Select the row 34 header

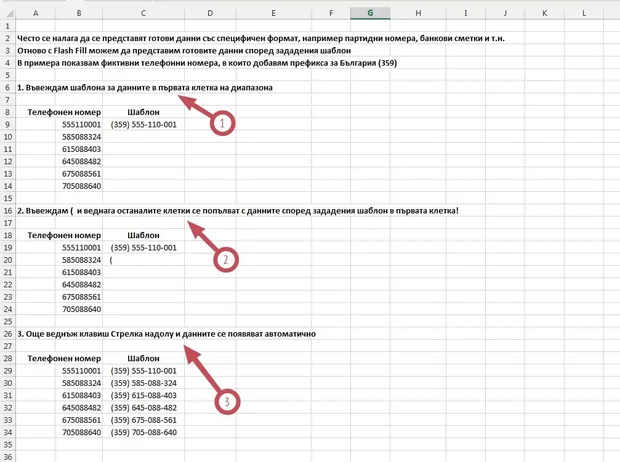[x=8, y=433]
